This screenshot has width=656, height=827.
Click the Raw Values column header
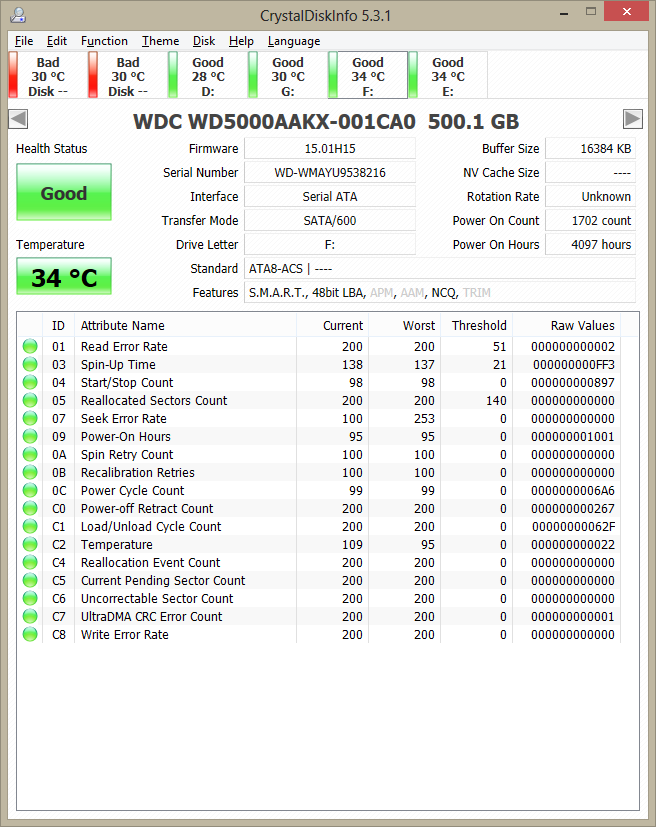pyautogui.click(x=566, y=325)
